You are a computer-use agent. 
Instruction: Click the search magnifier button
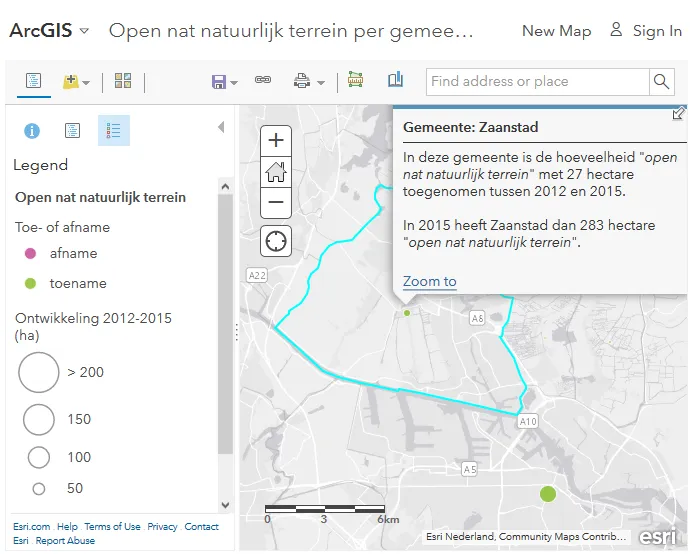tap(662, 81)
